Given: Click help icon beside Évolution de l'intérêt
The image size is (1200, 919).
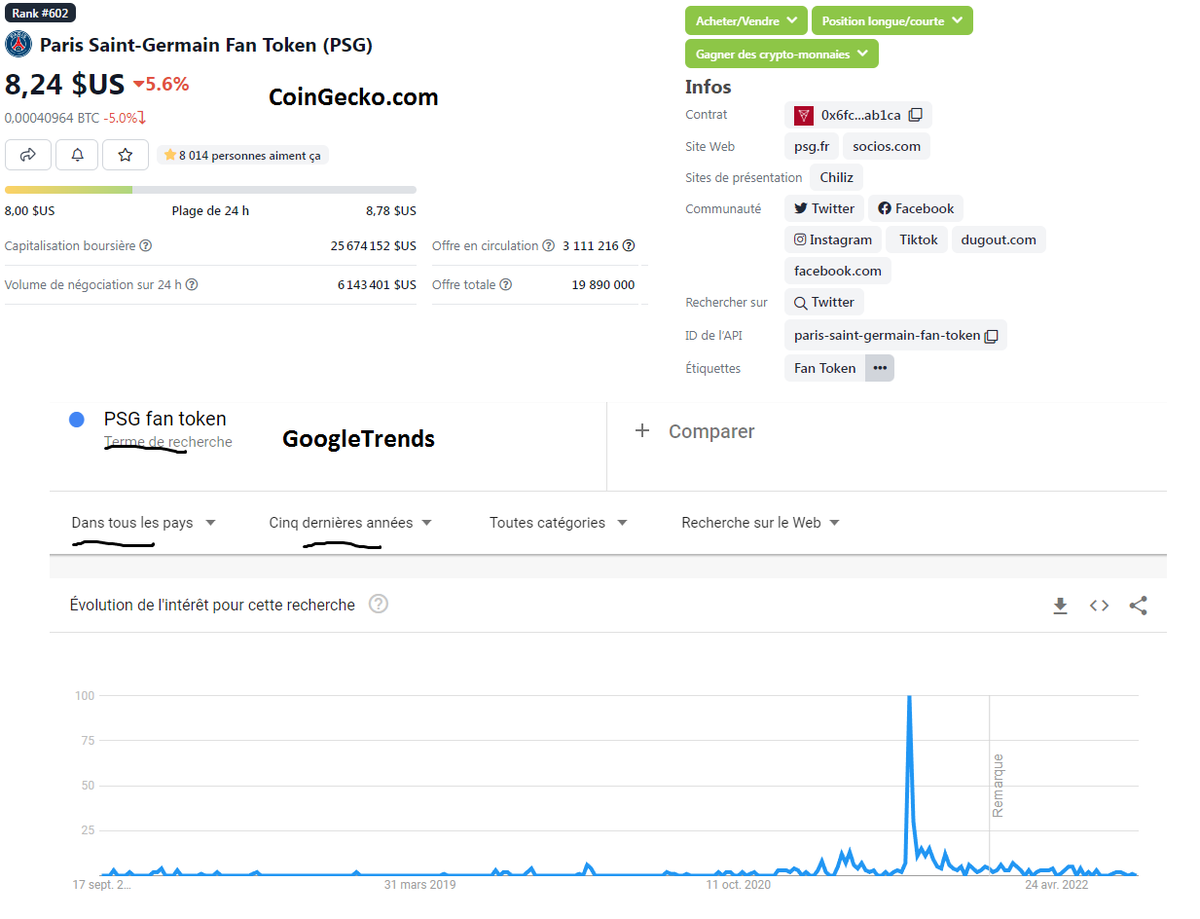Looking at the screenshot, I should (x=379, y=604).
